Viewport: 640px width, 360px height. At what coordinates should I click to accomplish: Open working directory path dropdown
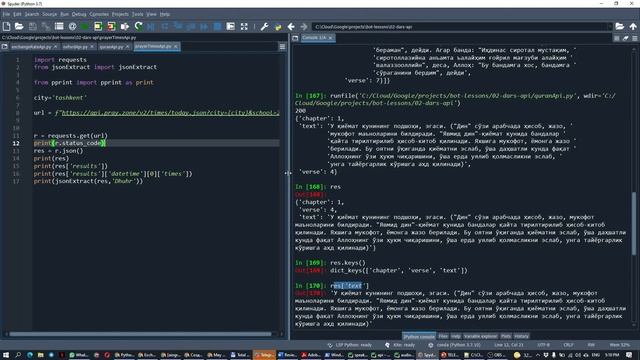[x=609, y=27]
